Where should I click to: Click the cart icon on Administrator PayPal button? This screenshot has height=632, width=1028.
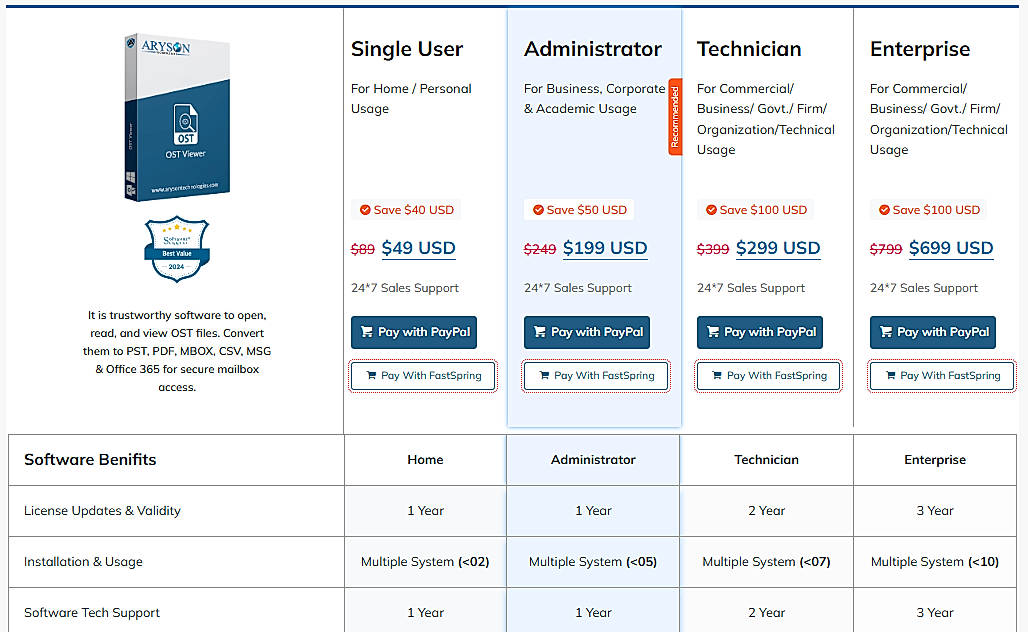pyautogui.click(x=540, y=332)
